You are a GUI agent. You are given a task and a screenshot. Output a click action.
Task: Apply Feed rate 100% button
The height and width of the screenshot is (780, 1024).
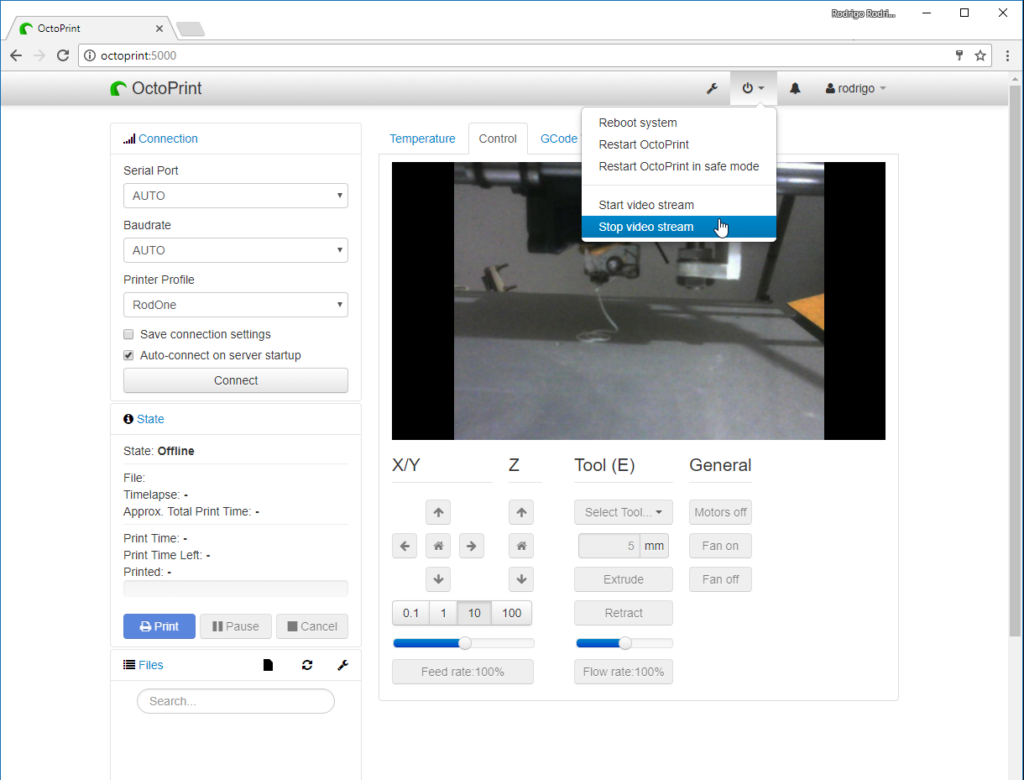pos(462,672)
